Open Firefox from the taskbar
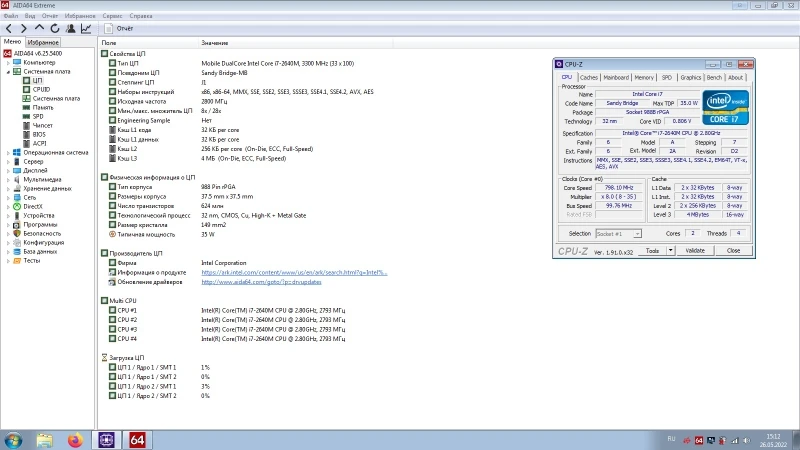800x450 pixels. [75, 440]
